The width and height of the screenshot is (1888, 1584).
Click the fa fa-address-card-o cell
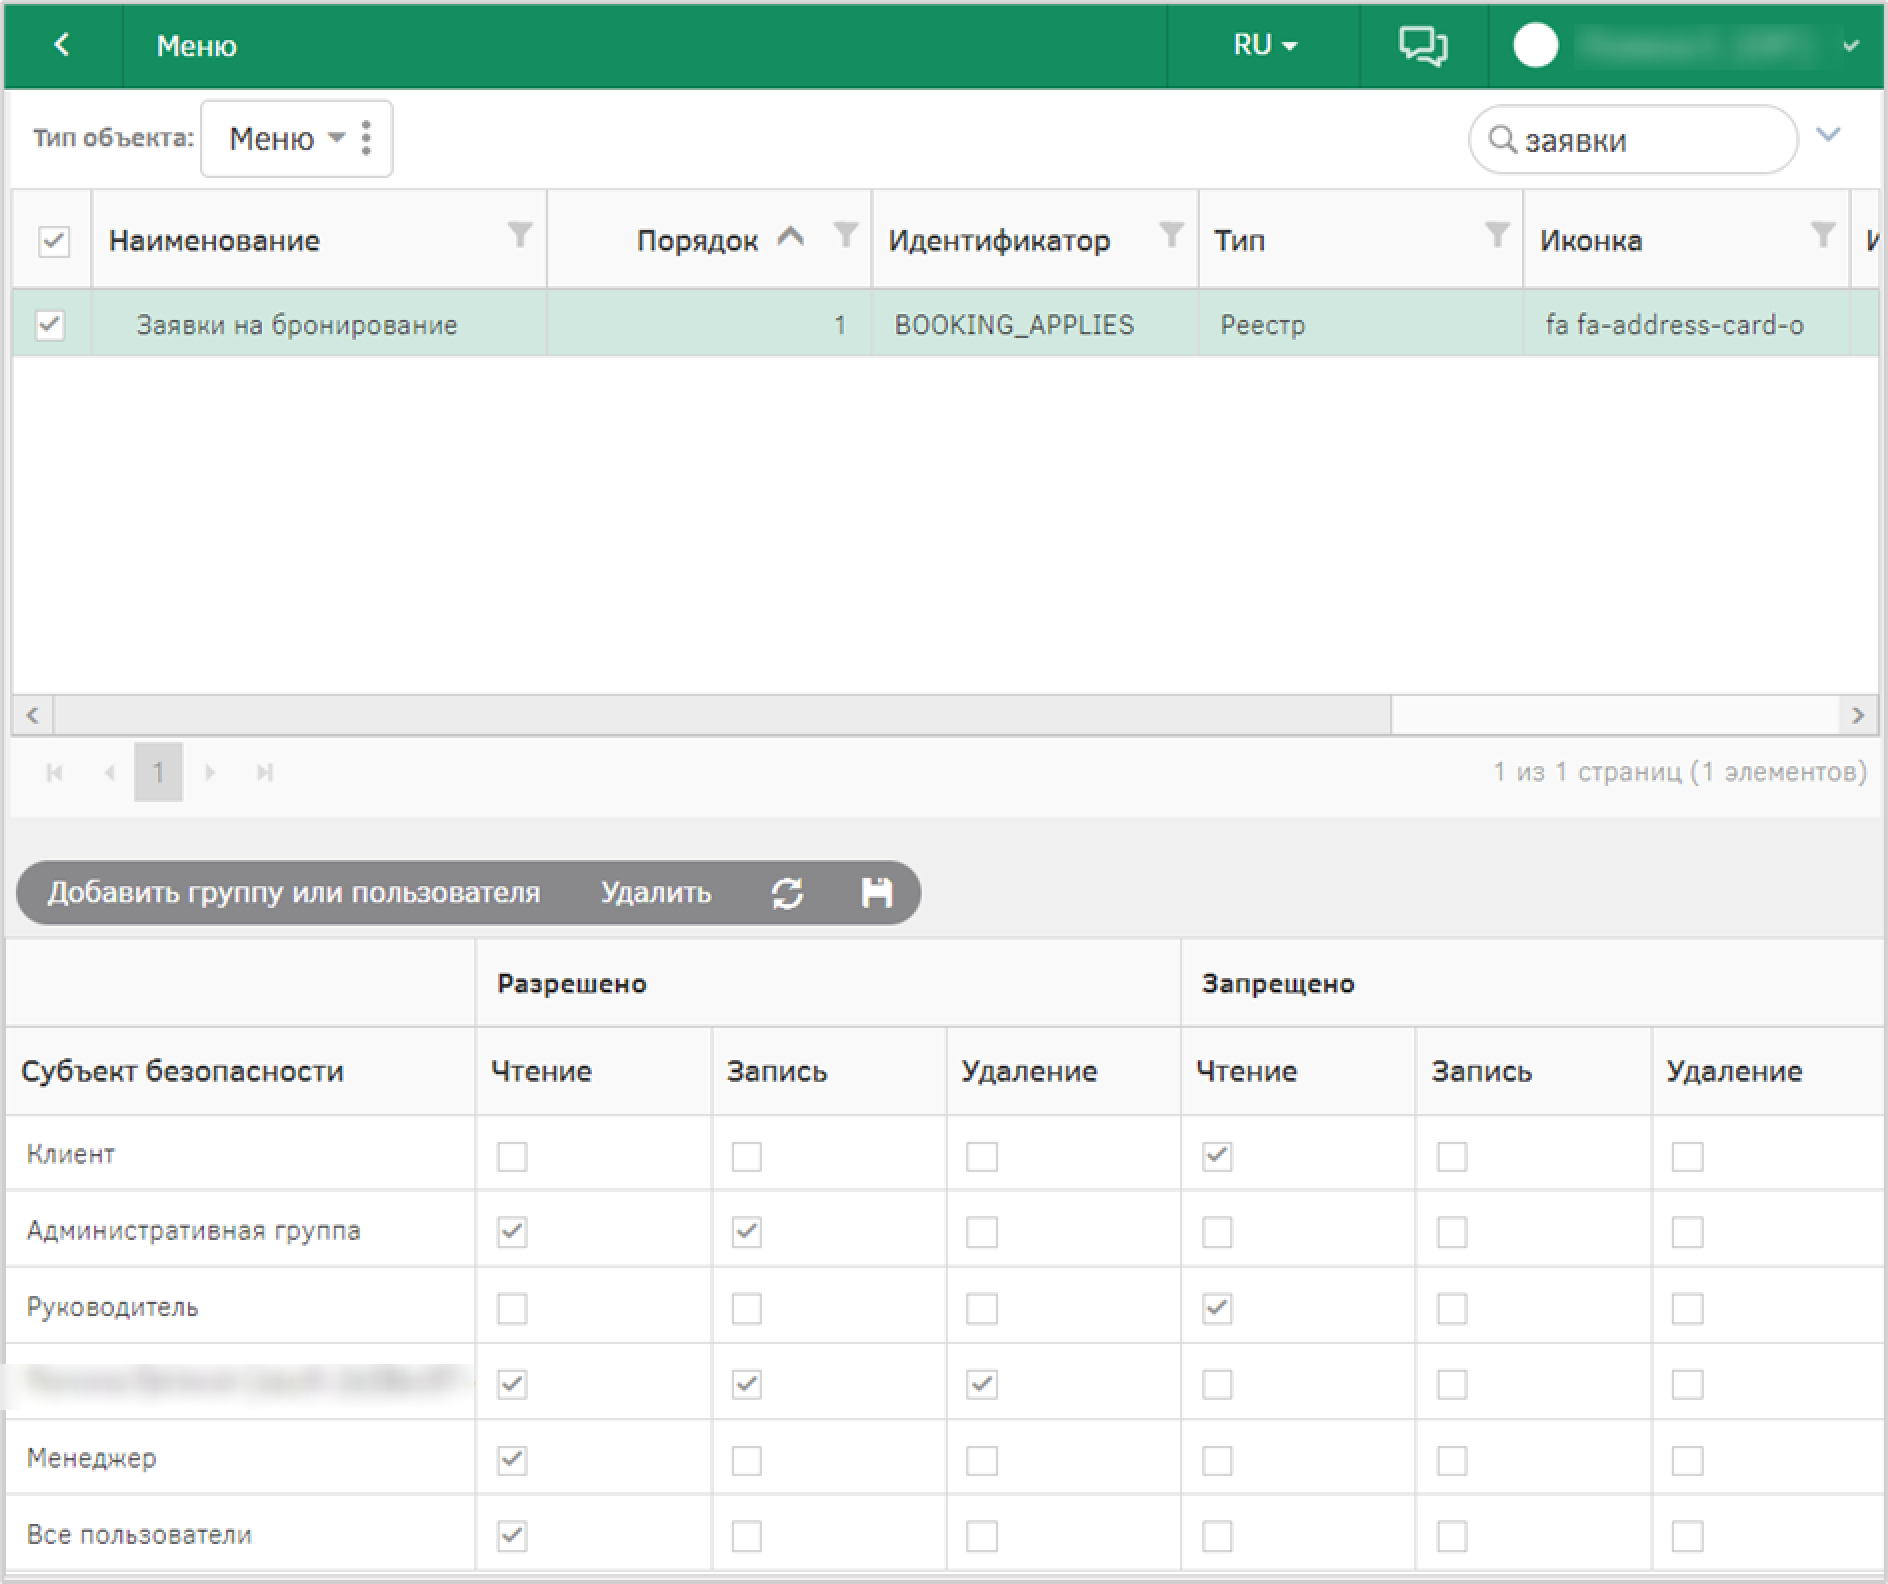click(1686, 324)
